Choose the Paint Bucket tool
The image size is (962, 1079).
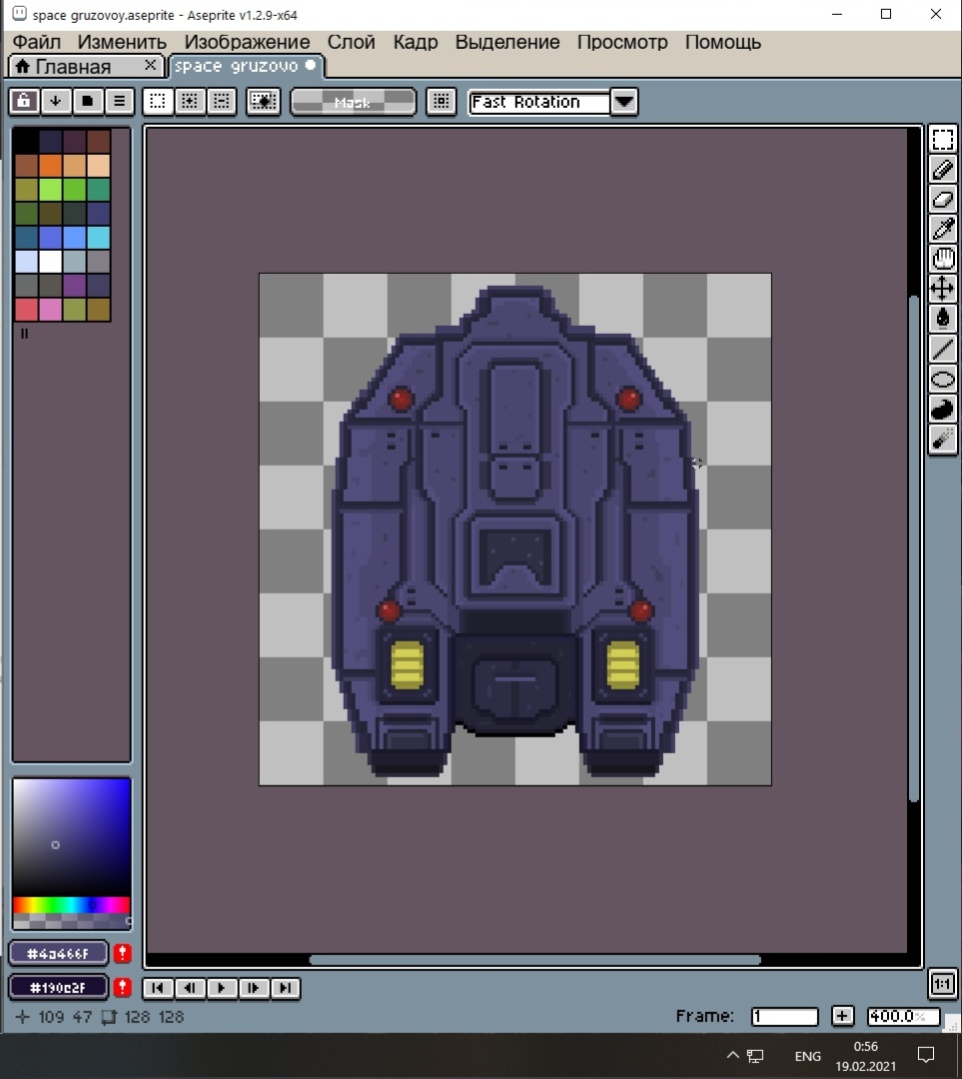click(942, 319)
